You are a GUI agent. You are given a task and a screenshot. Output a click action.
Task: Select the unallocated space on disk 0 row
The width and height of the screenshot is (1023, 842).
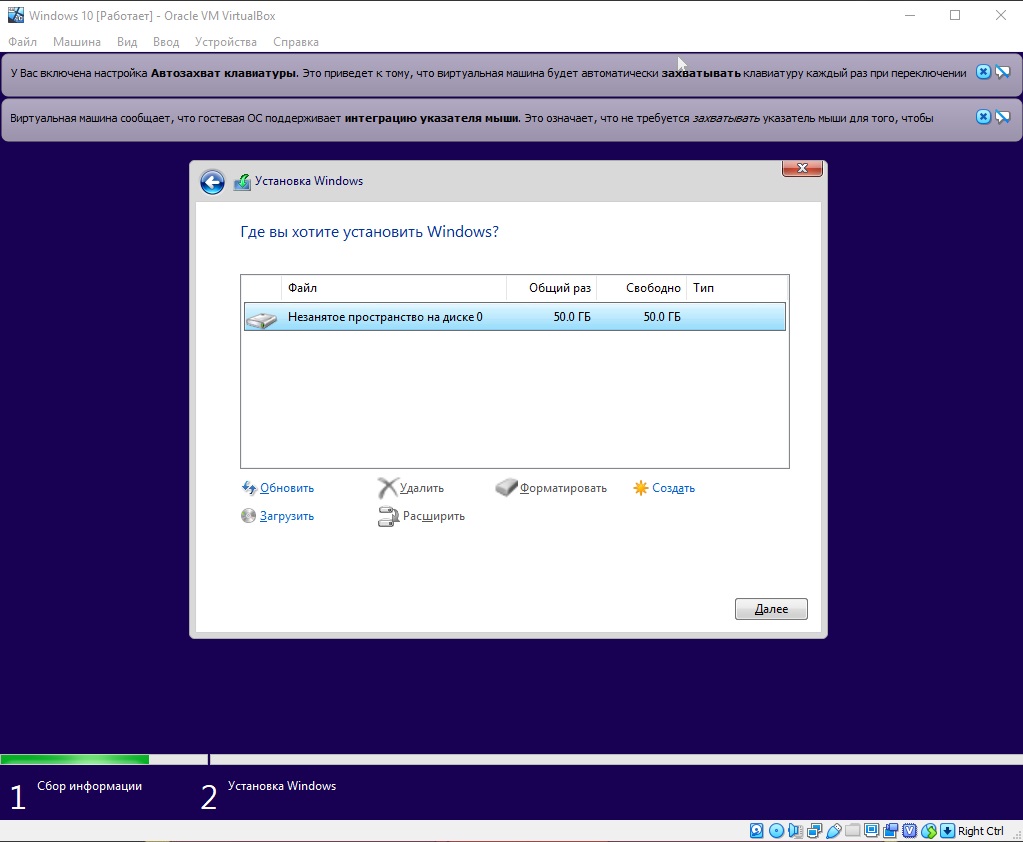[x=514, y=317]
